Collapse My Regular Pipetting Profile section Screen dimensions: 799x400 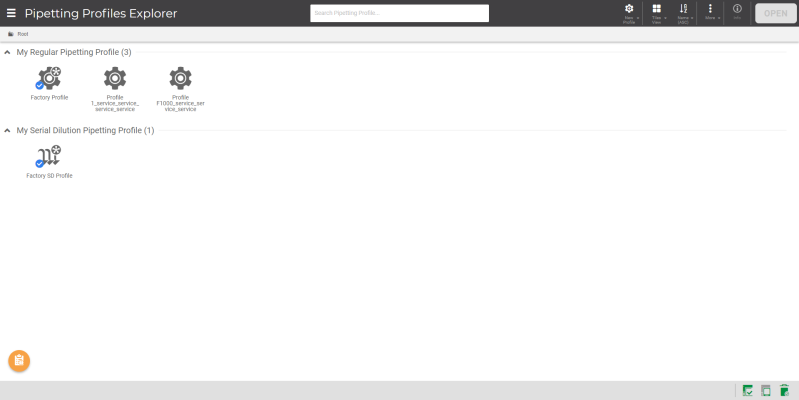(7, 52)
